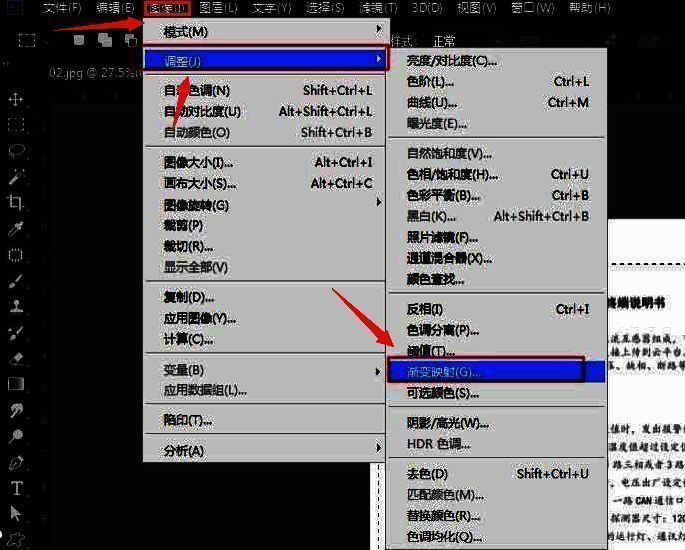The image size is (685, 550).
Task: Select the Move tool in the toolbar
Action: (16, 99)
